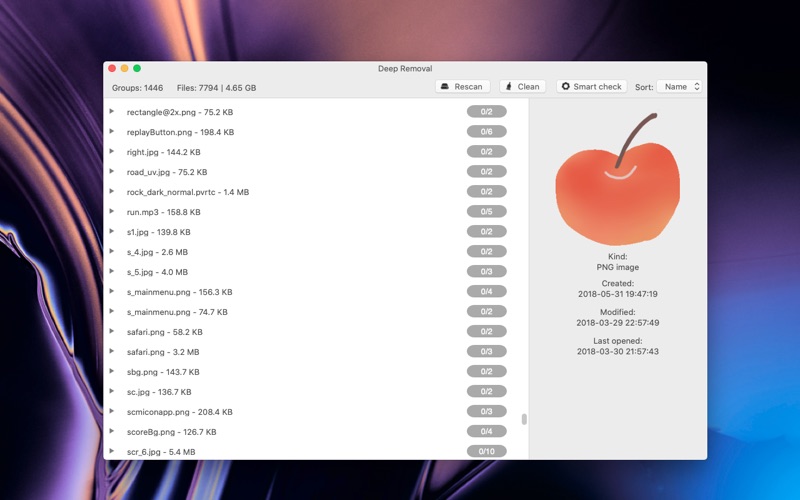Click the Last opened date 2018-03-30 21:57:43
The height and width of the screenshot is (500, 800).
click(x=617, y=351)
